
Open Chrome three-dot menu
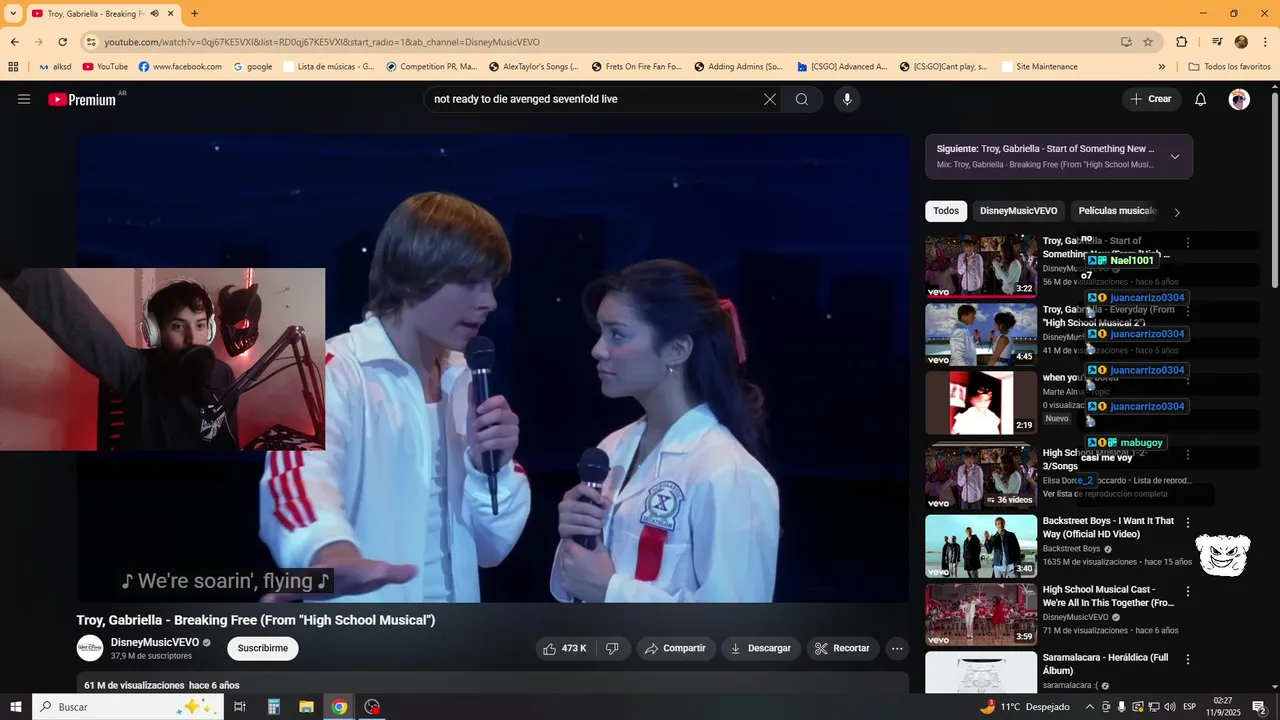[x=1264, y=42]
